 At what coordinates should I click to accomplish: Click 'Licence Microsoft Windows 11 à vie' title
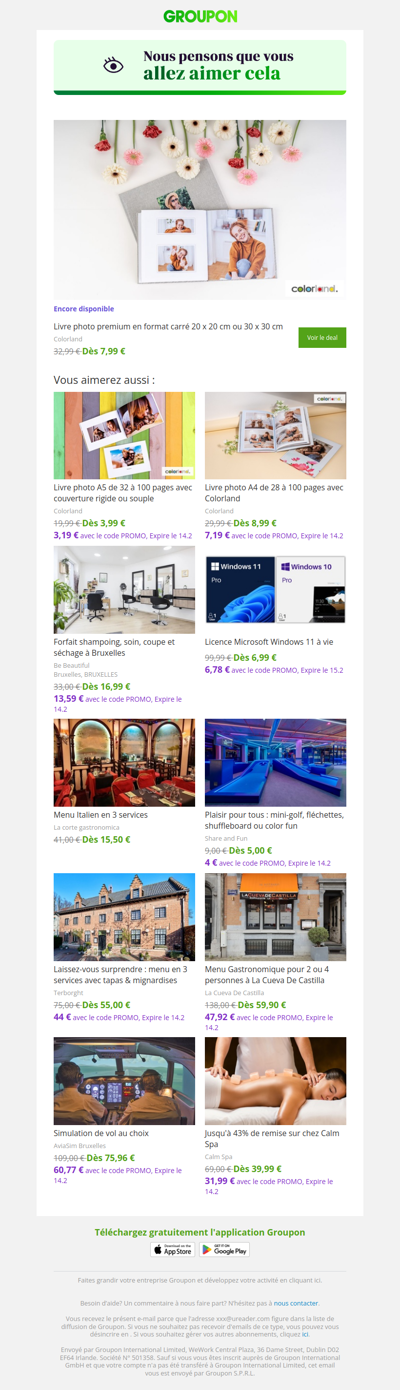tap(269, 642)
